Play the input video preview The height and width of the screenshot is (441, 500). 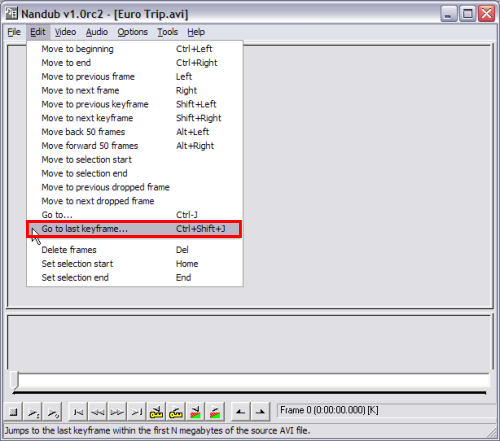tap(33, 412)
